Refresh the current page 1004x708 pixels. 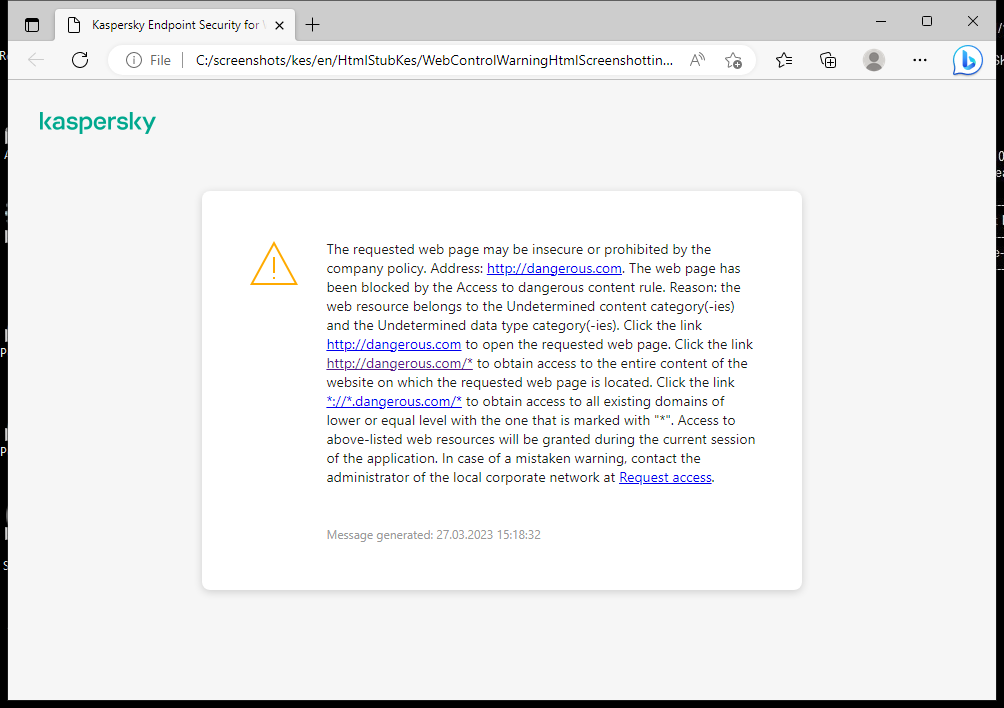80,60
